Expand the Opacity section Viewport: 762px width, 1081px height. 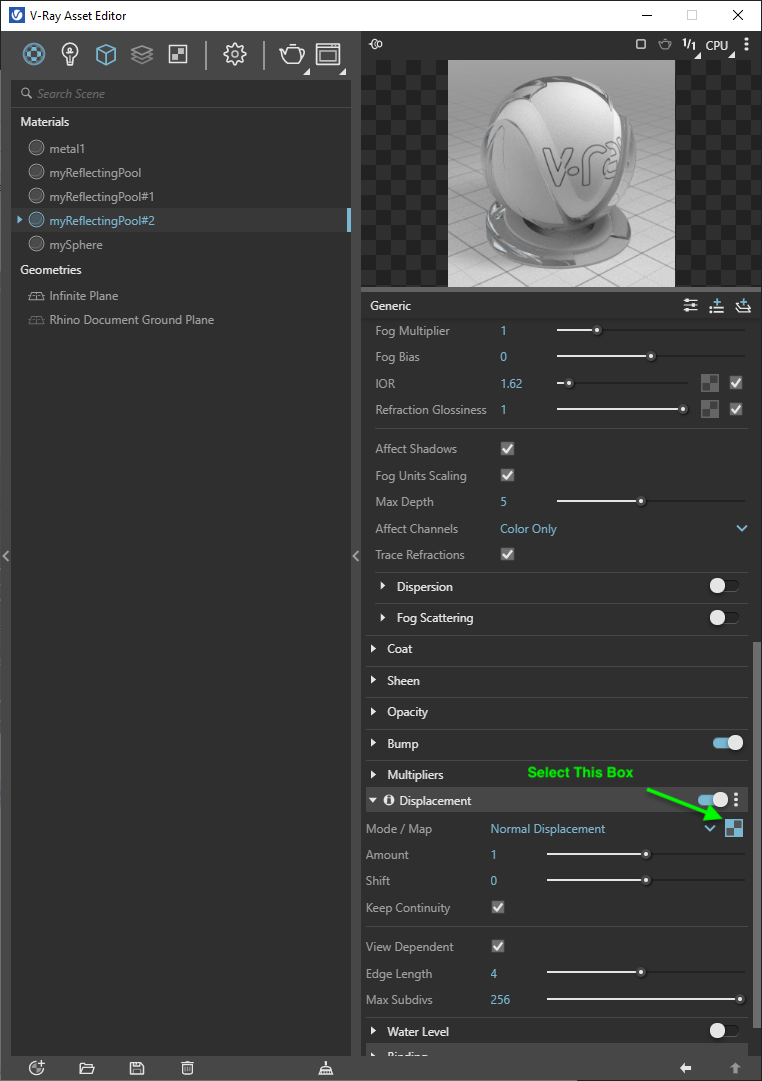click(x=373, y=711)
